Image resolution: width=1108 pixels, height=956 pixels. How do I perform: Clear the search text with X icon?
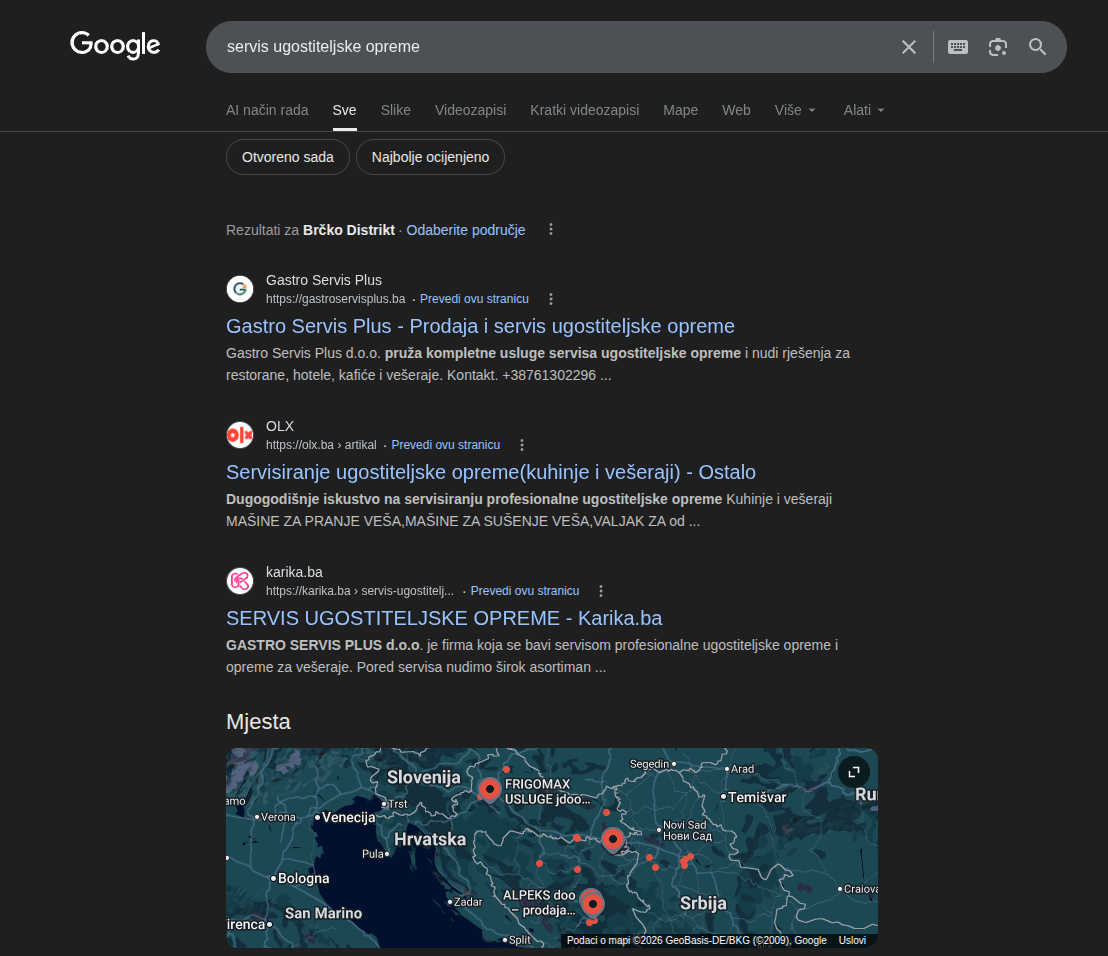(x=908, y=47)
